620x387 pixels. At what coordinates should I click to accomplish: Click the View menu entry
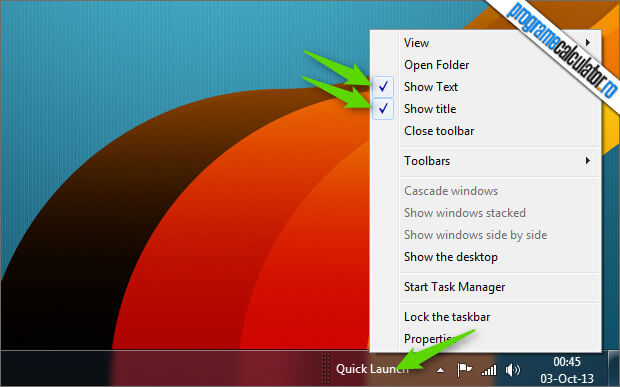pyautogui.click(x=416, y=43)
